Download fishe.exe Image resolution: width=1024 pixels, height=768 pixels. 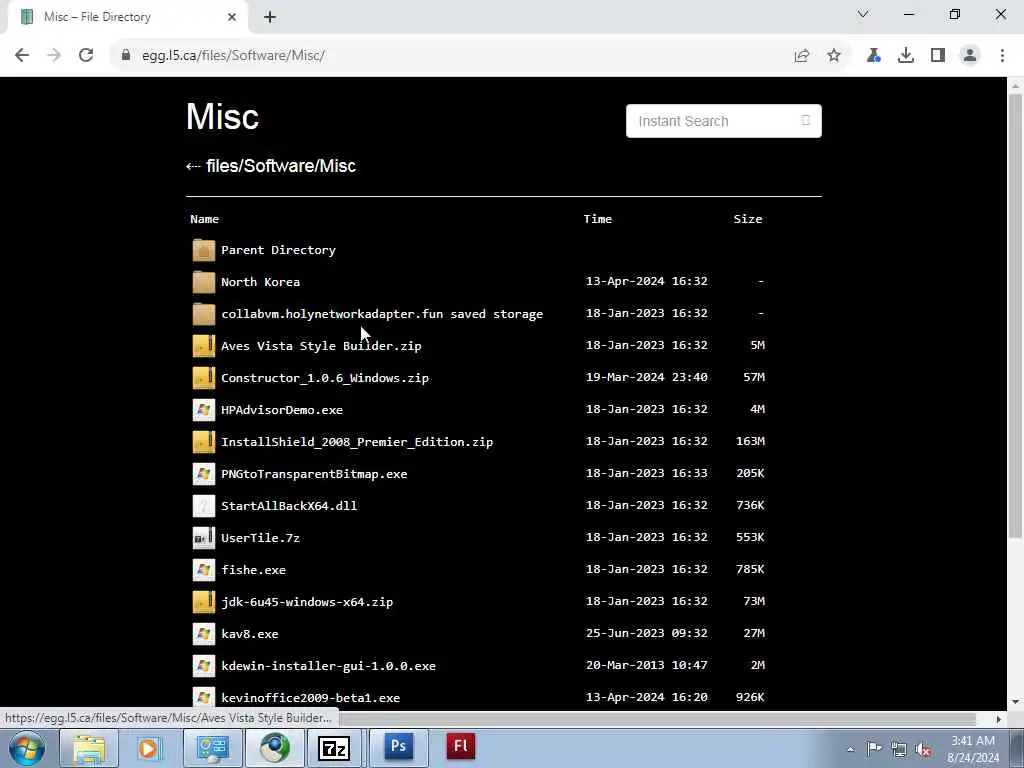(x=253, y=570)
